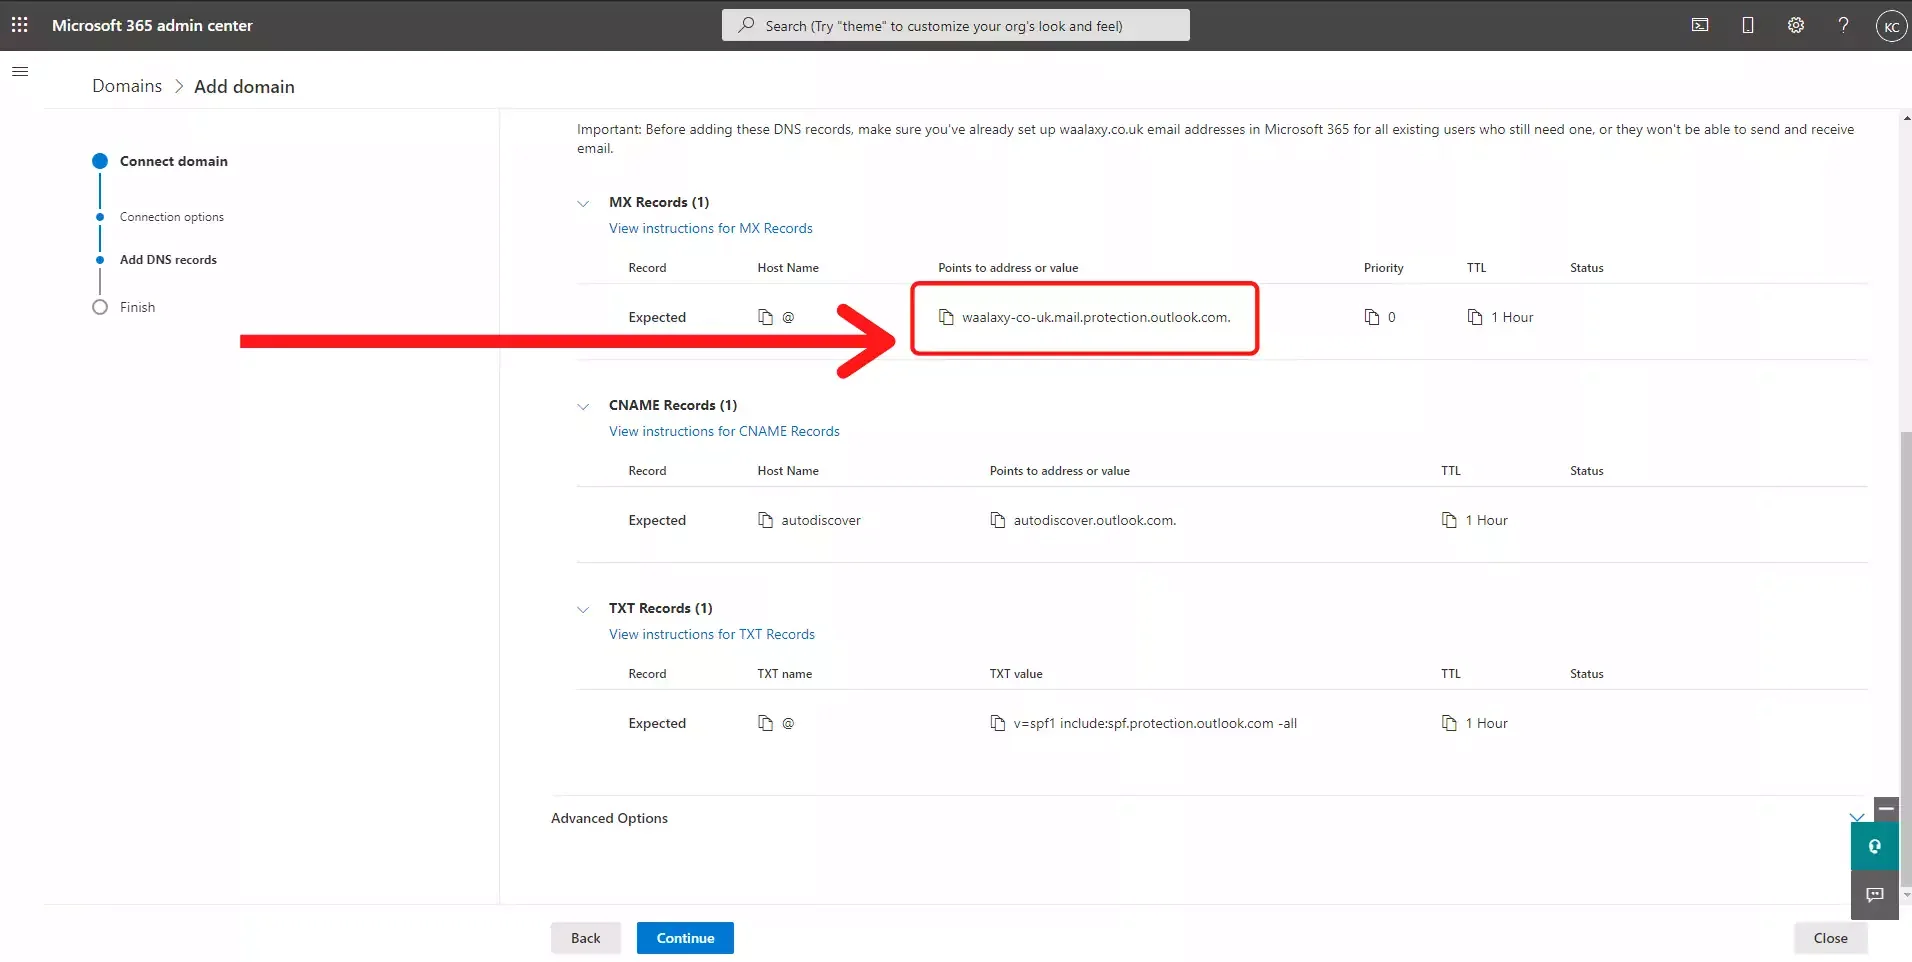Copy the MX mail.protection.outlook.com value

(946, 317)
